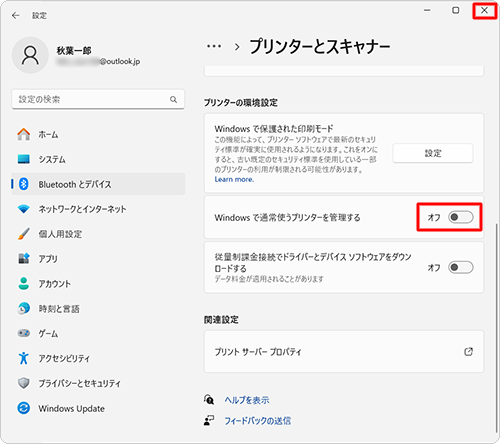Click the アカウント person icon
Image resolution: width=500 pixels, height=444 pixels.
click(24, 284)
